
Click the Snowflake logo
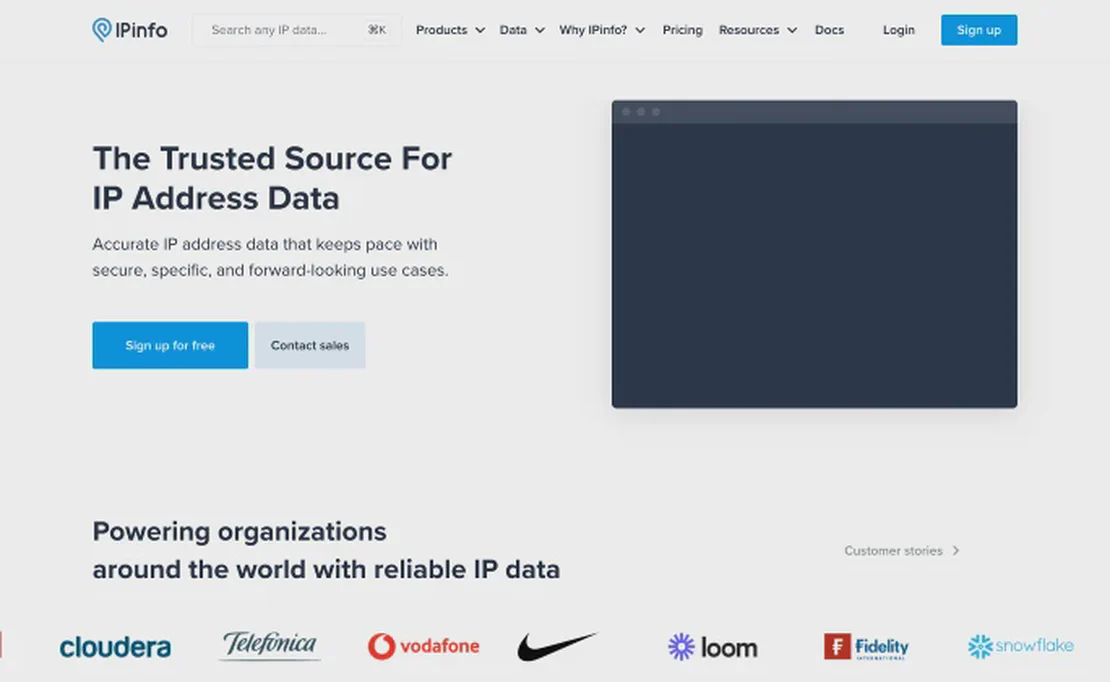(x=1020, y=646)
